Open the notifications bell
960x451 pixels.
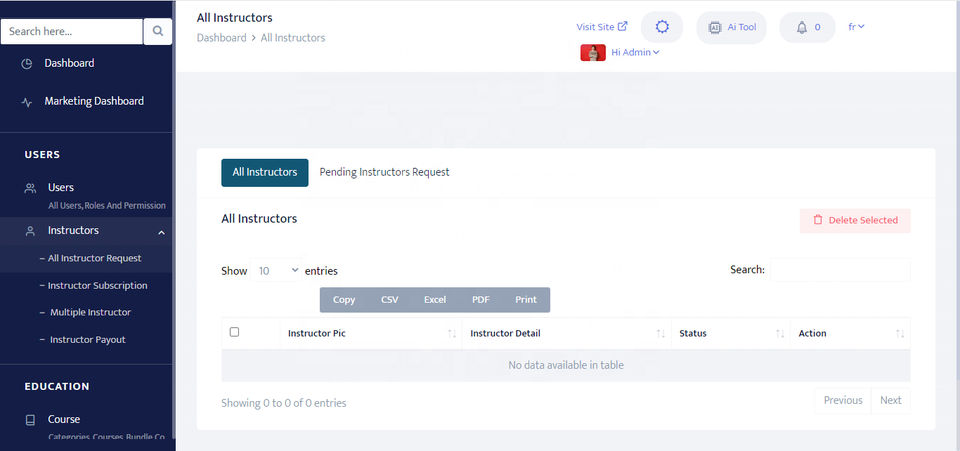coord(802,28)
